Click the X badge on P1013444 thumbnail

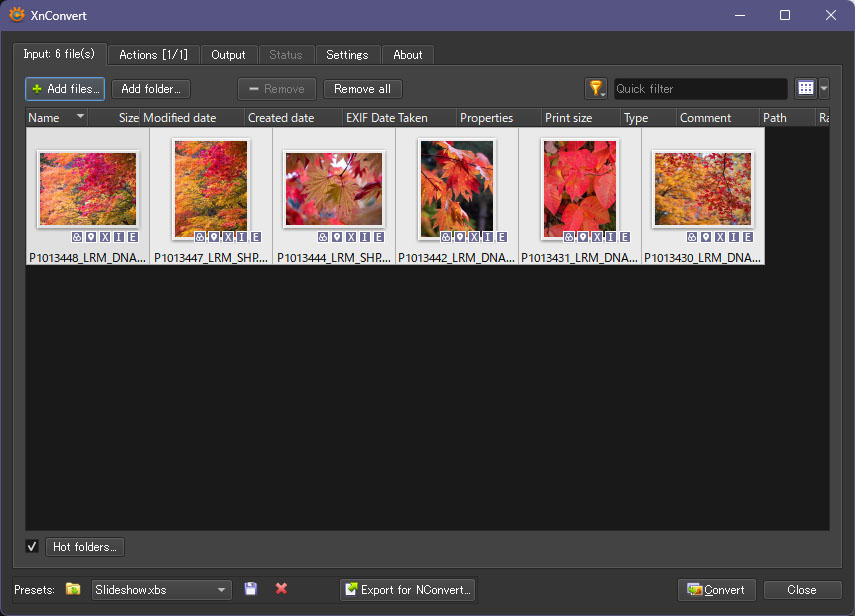[x=351, y=237]
